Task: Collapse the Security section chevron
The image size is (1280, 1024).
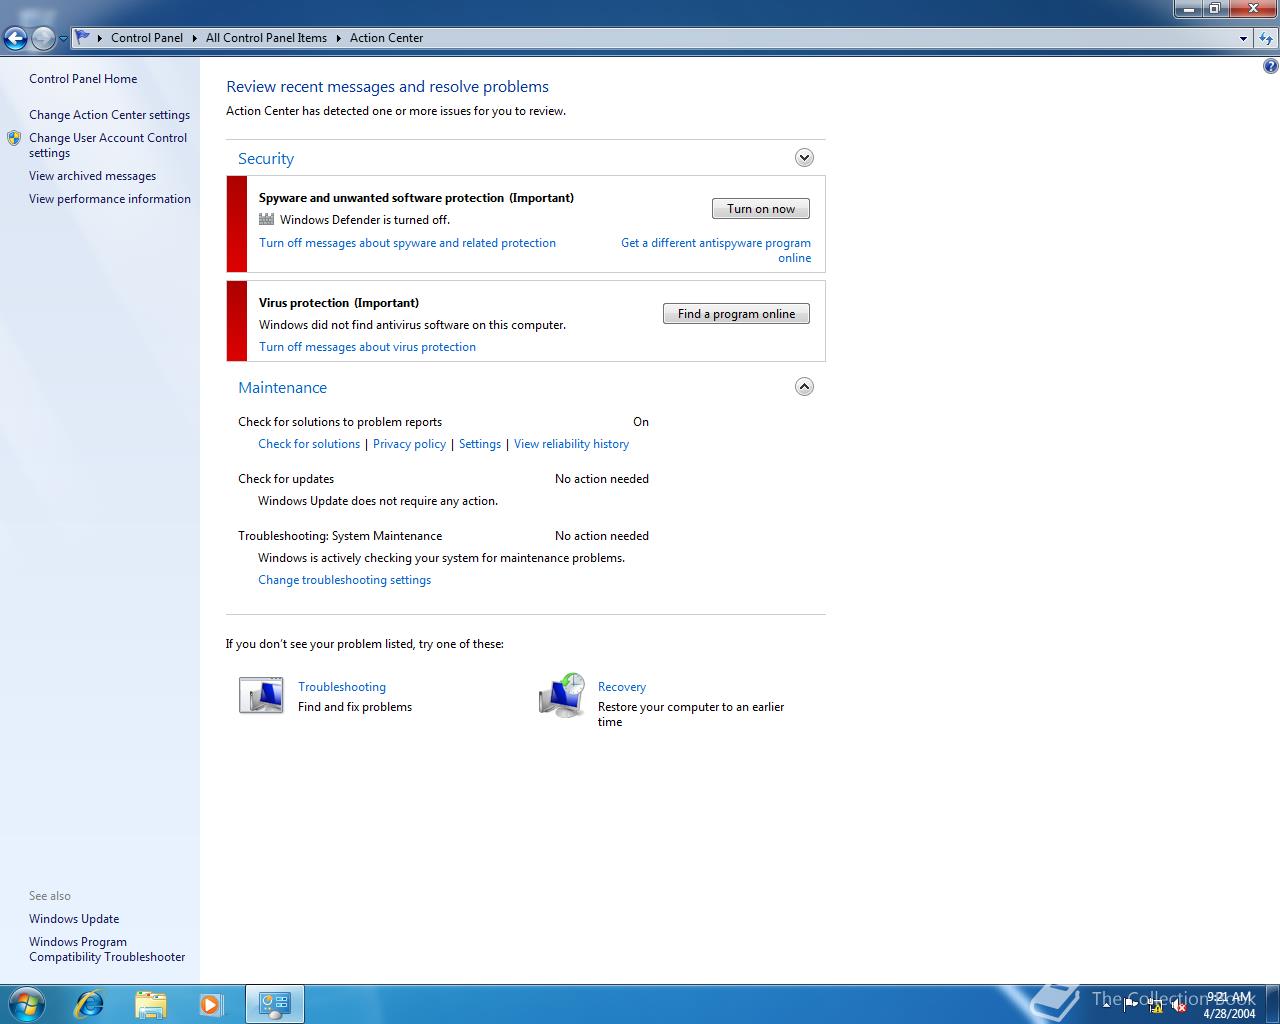Action: (x=804, y=158)
